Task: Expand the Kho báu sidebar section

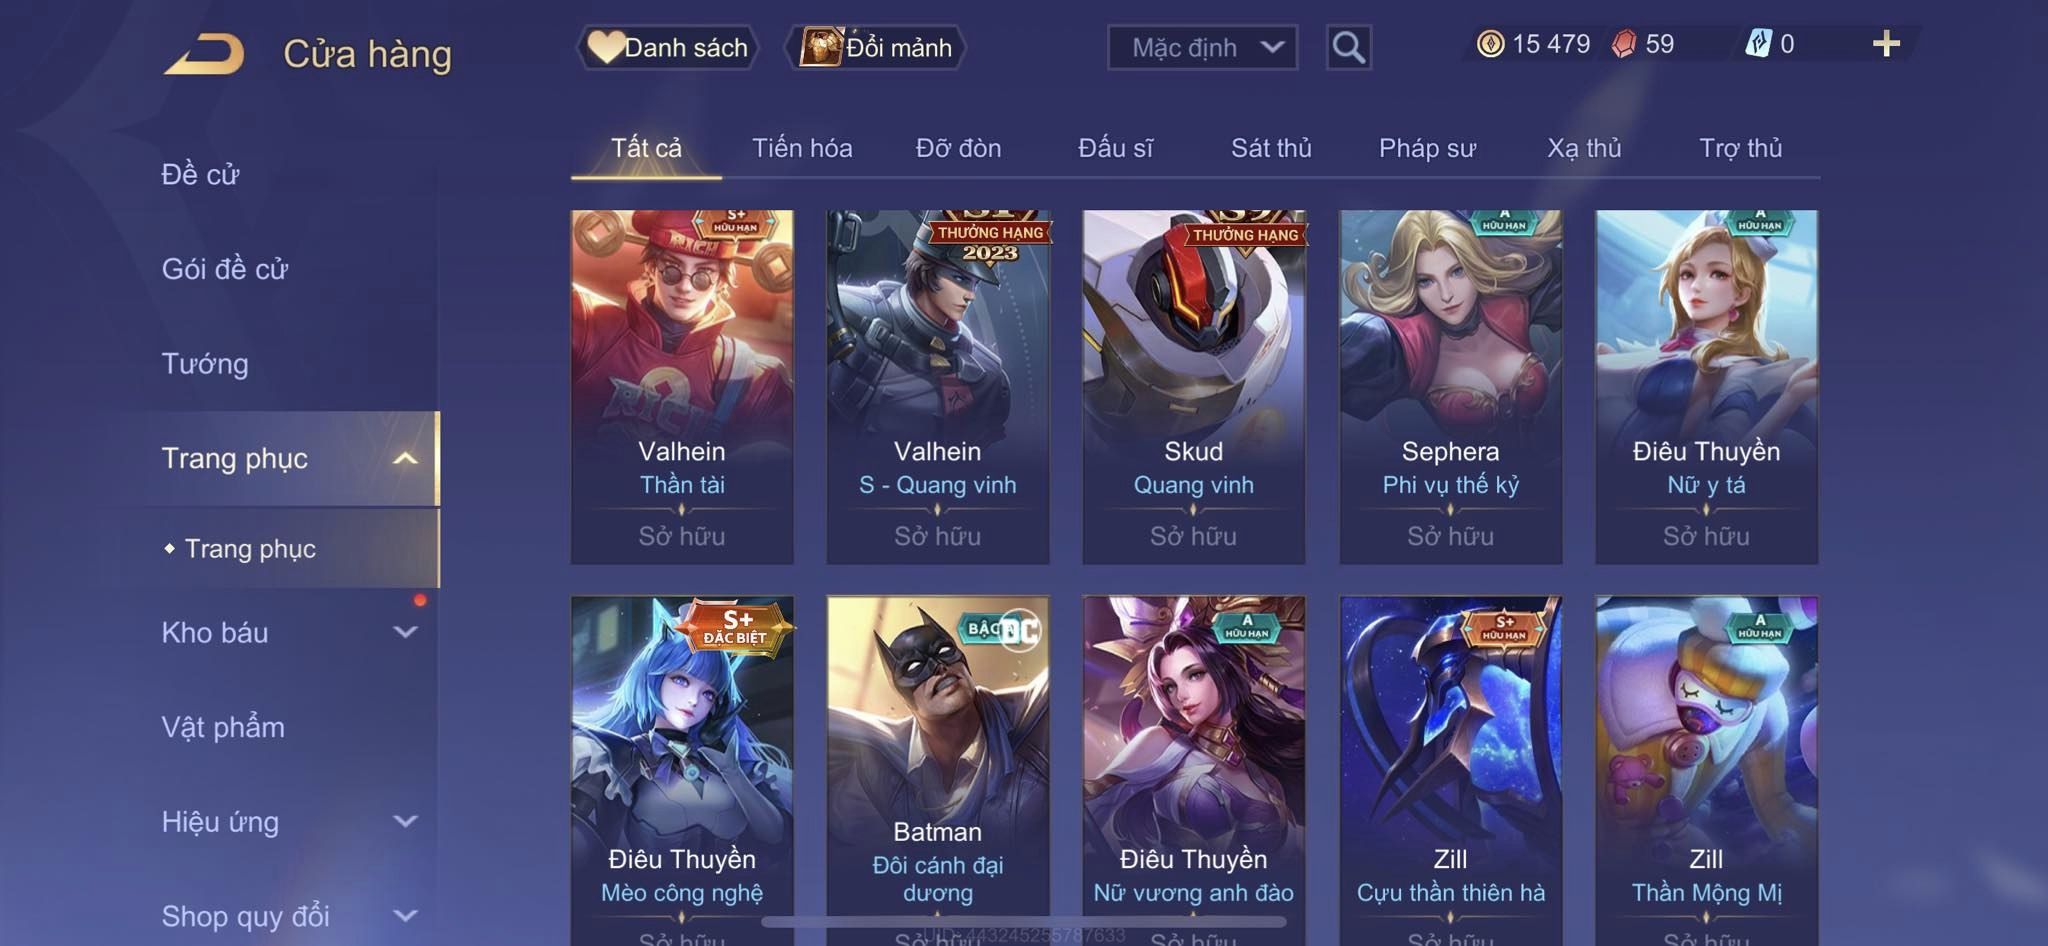Action: 405,632
